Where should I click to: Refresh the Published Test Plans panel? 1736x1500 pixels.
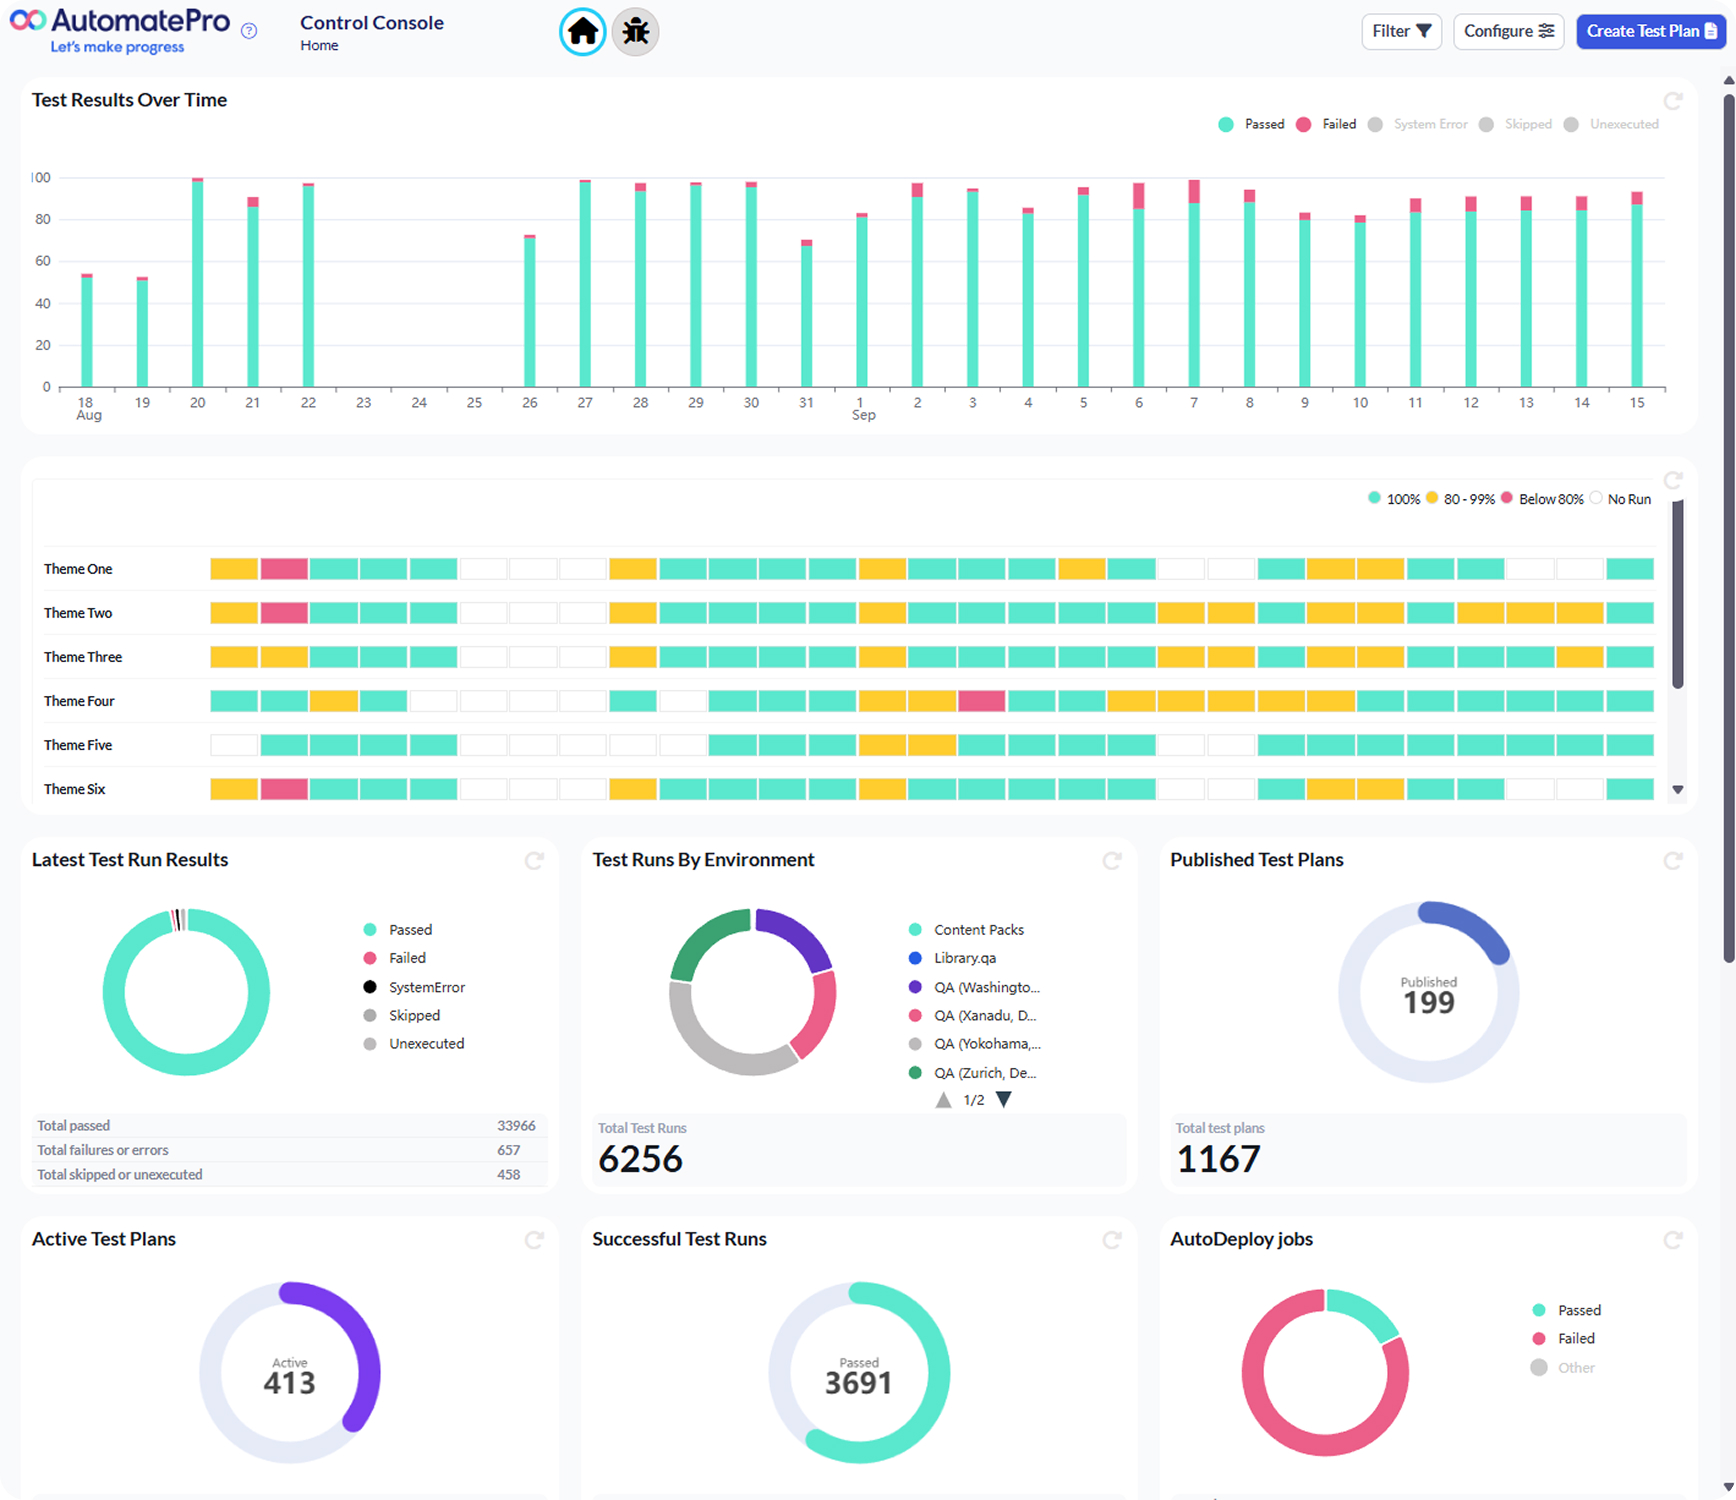click(1672, 861)
